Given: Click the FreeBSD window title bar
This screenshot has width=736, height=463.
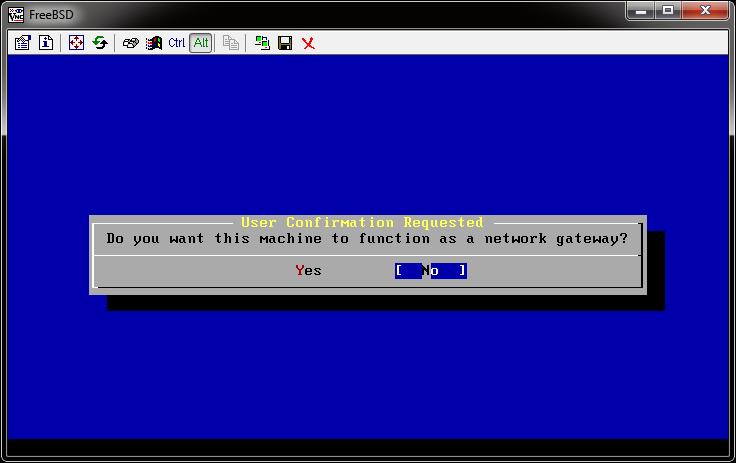Looking at the screenshot, I should click(x=300, y=13).
